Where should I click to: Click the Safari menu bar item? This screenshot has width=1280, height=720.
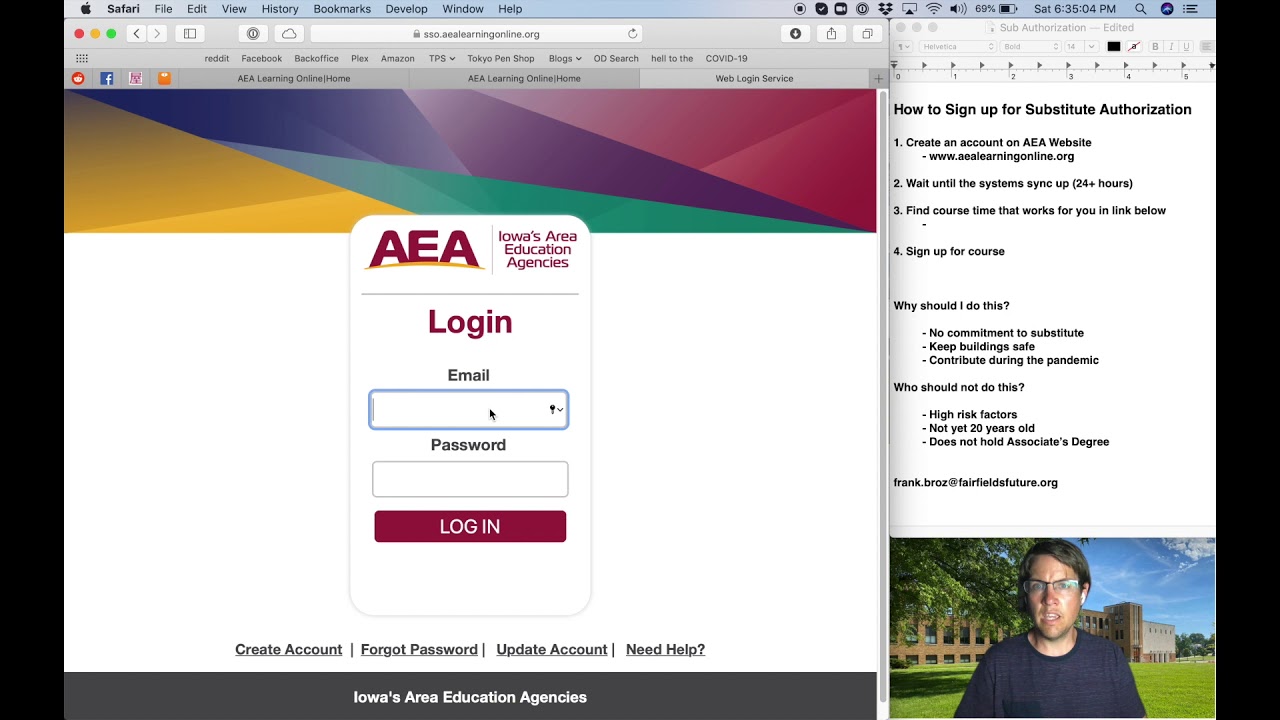tap(124, 9)
